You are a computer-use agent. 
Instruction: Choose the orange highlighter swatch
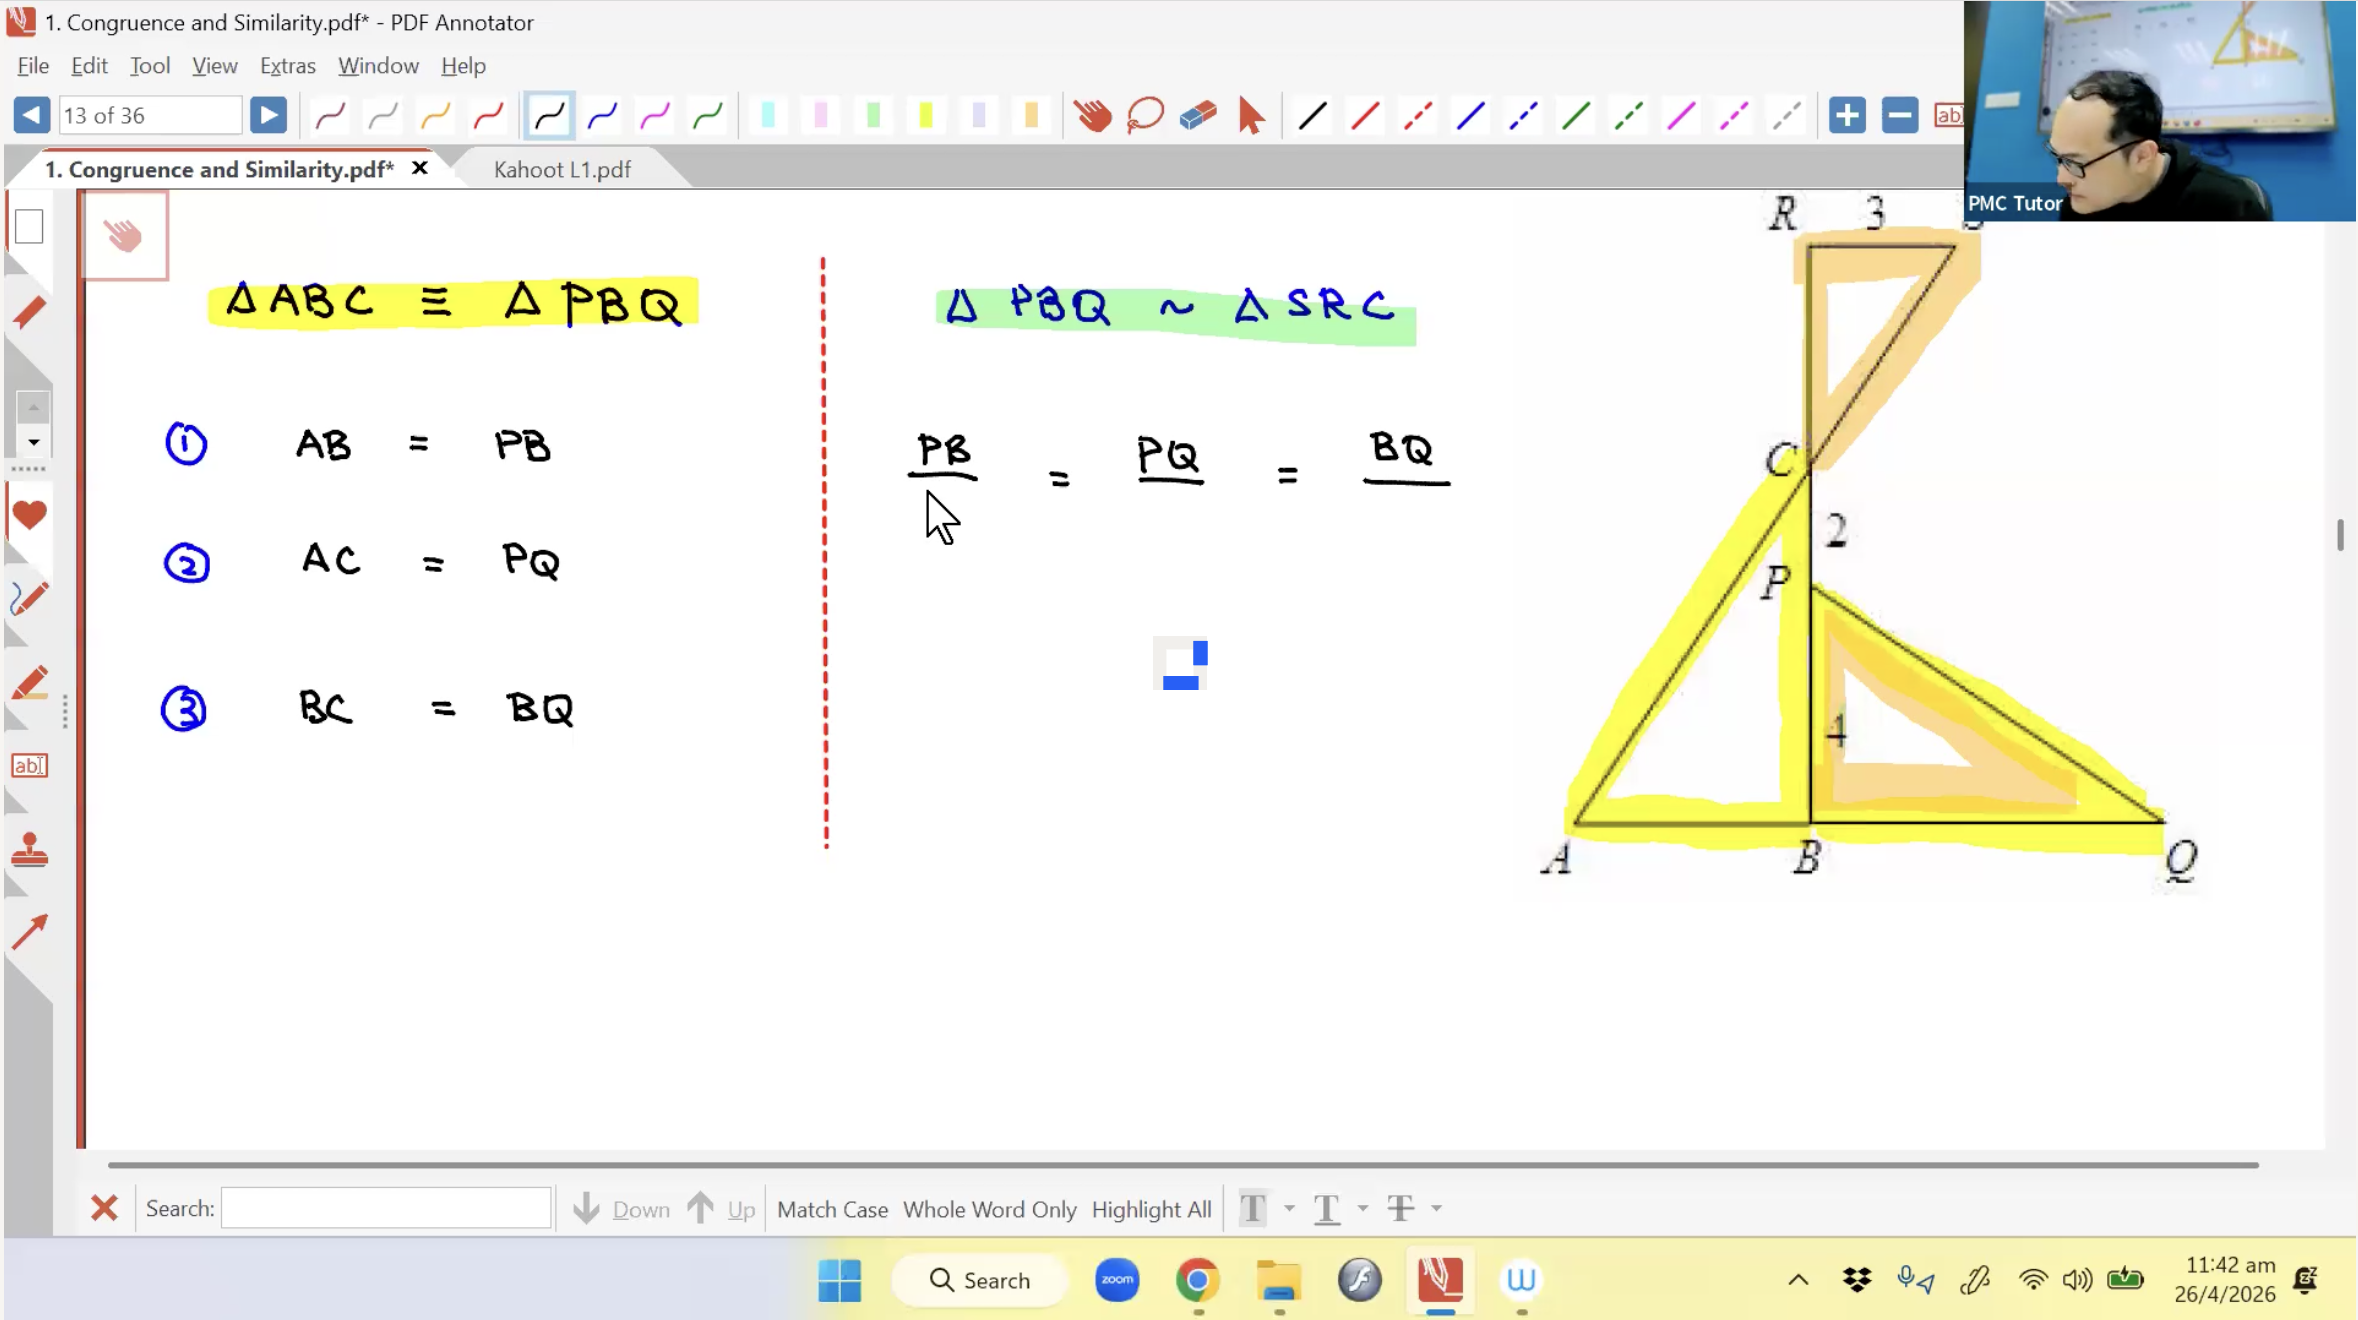(x=1032, y=116)
